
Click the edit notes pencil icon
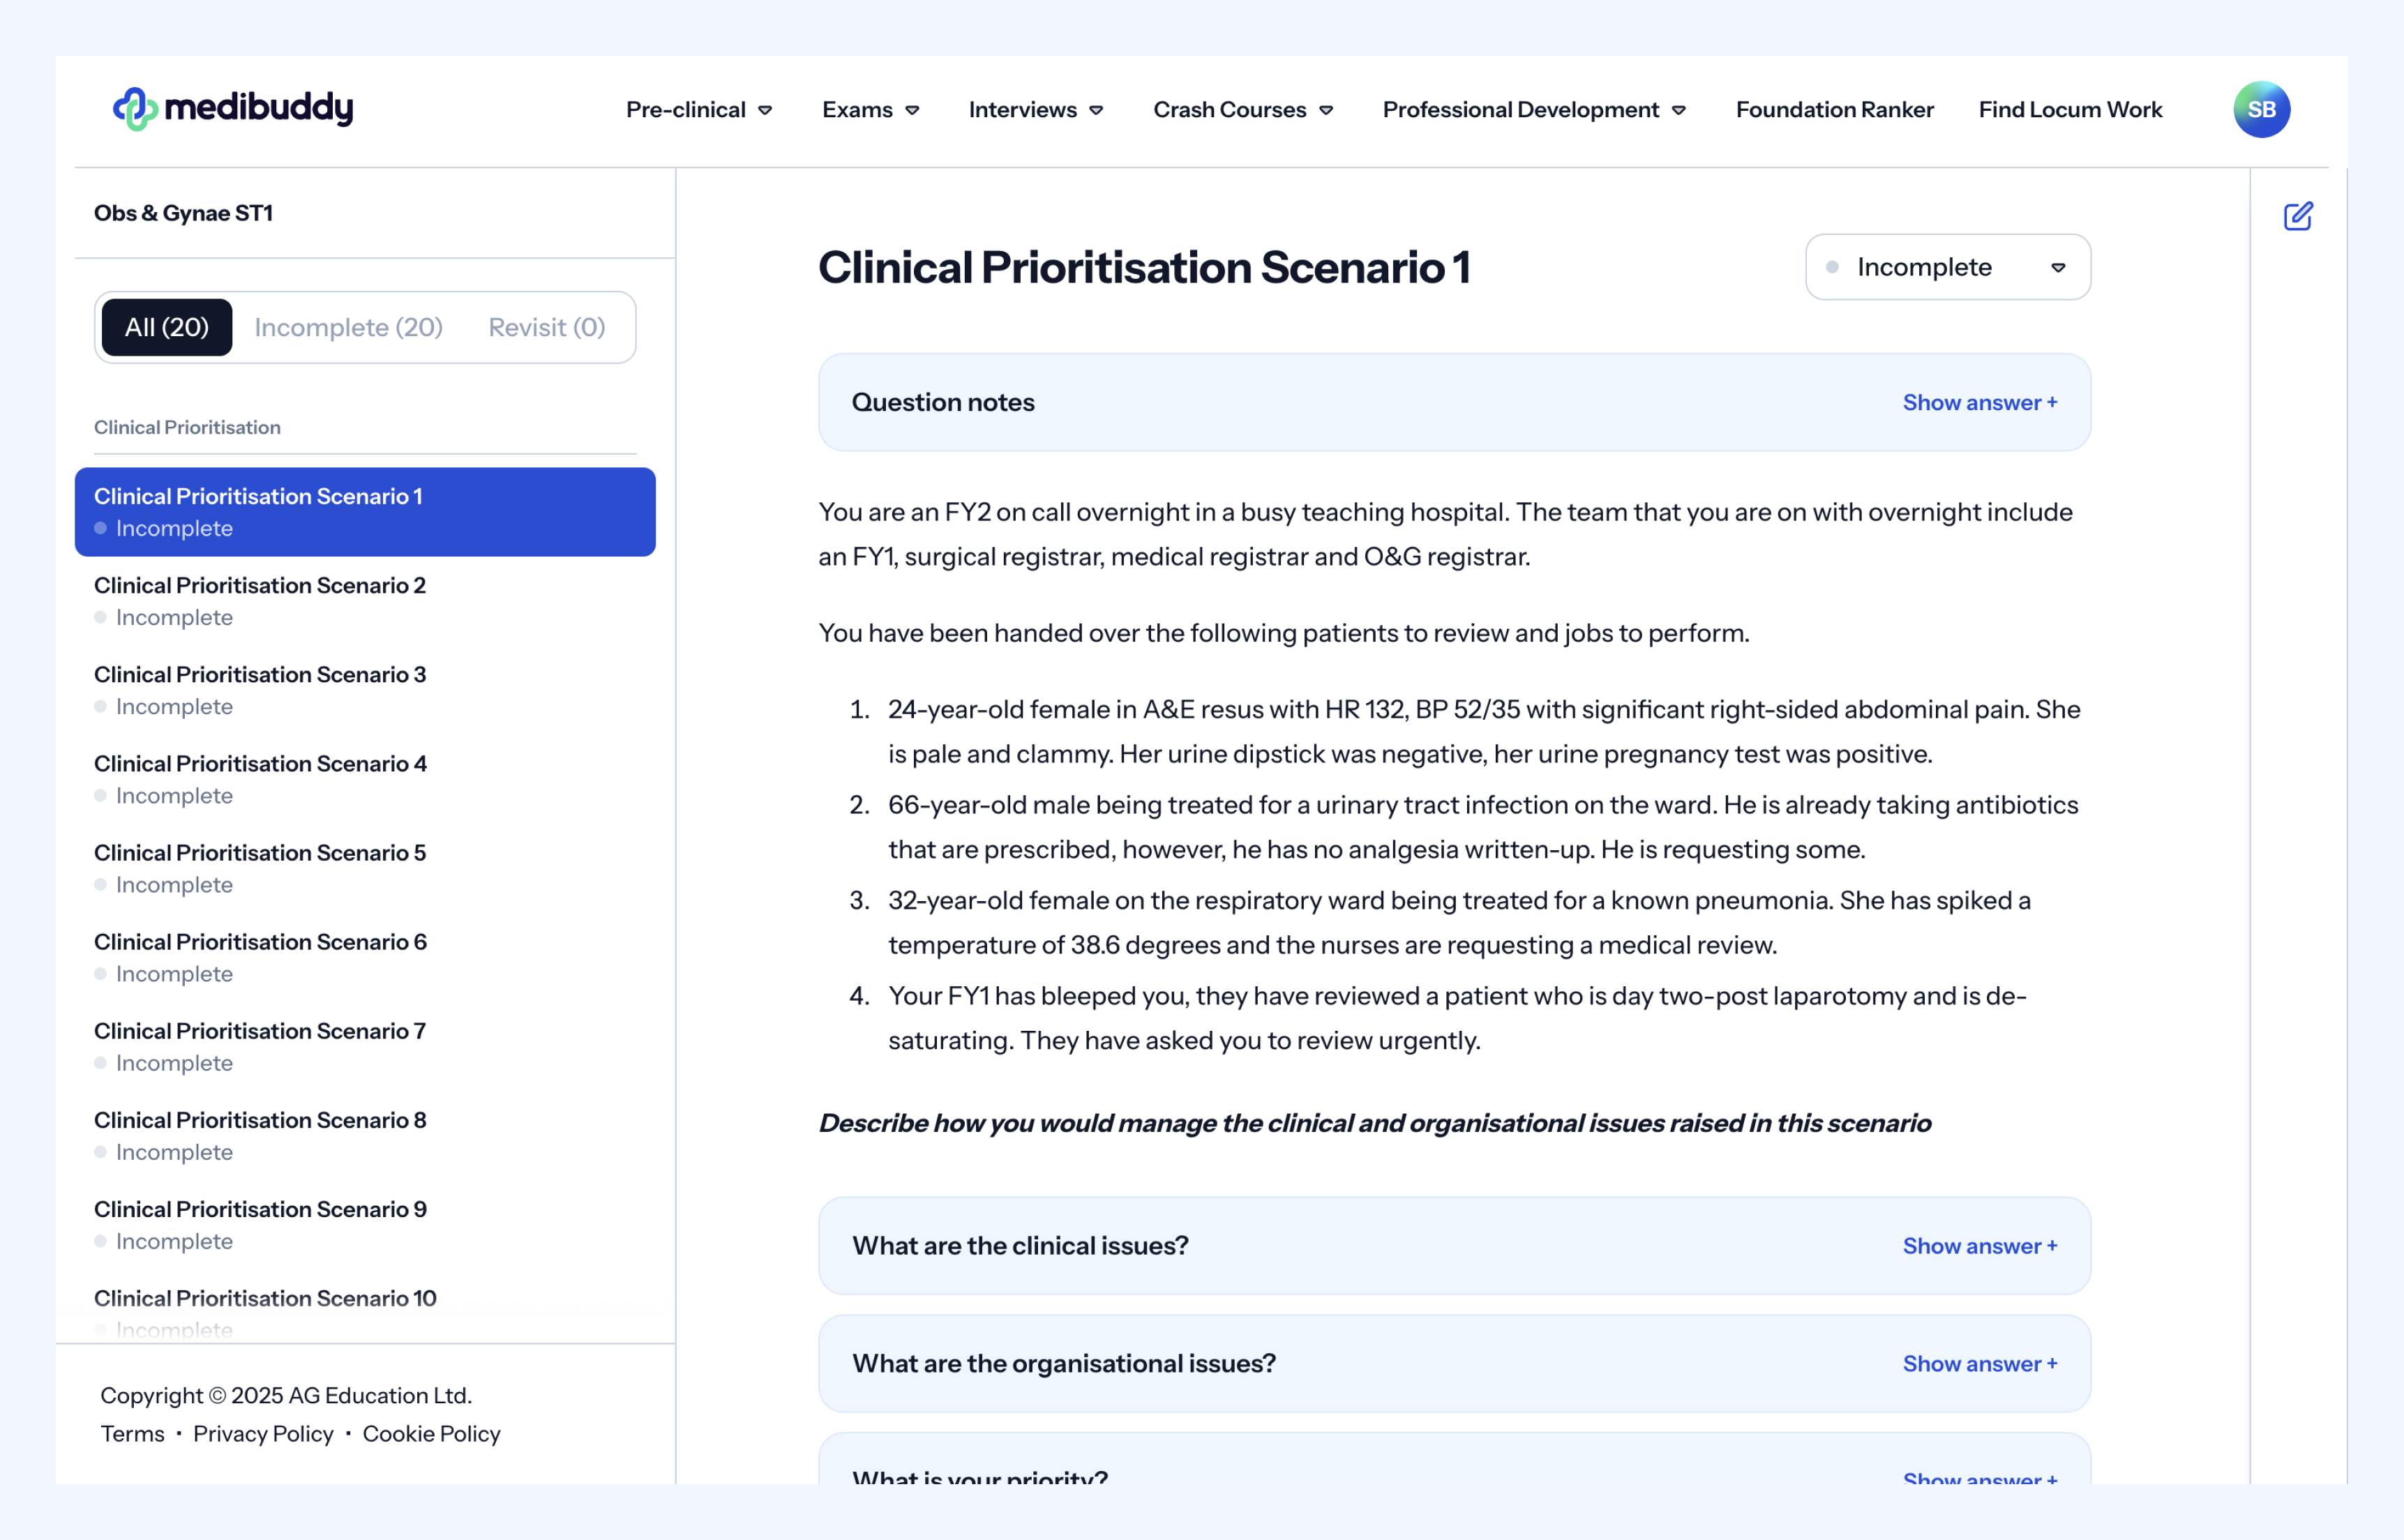pos(2297,216)
